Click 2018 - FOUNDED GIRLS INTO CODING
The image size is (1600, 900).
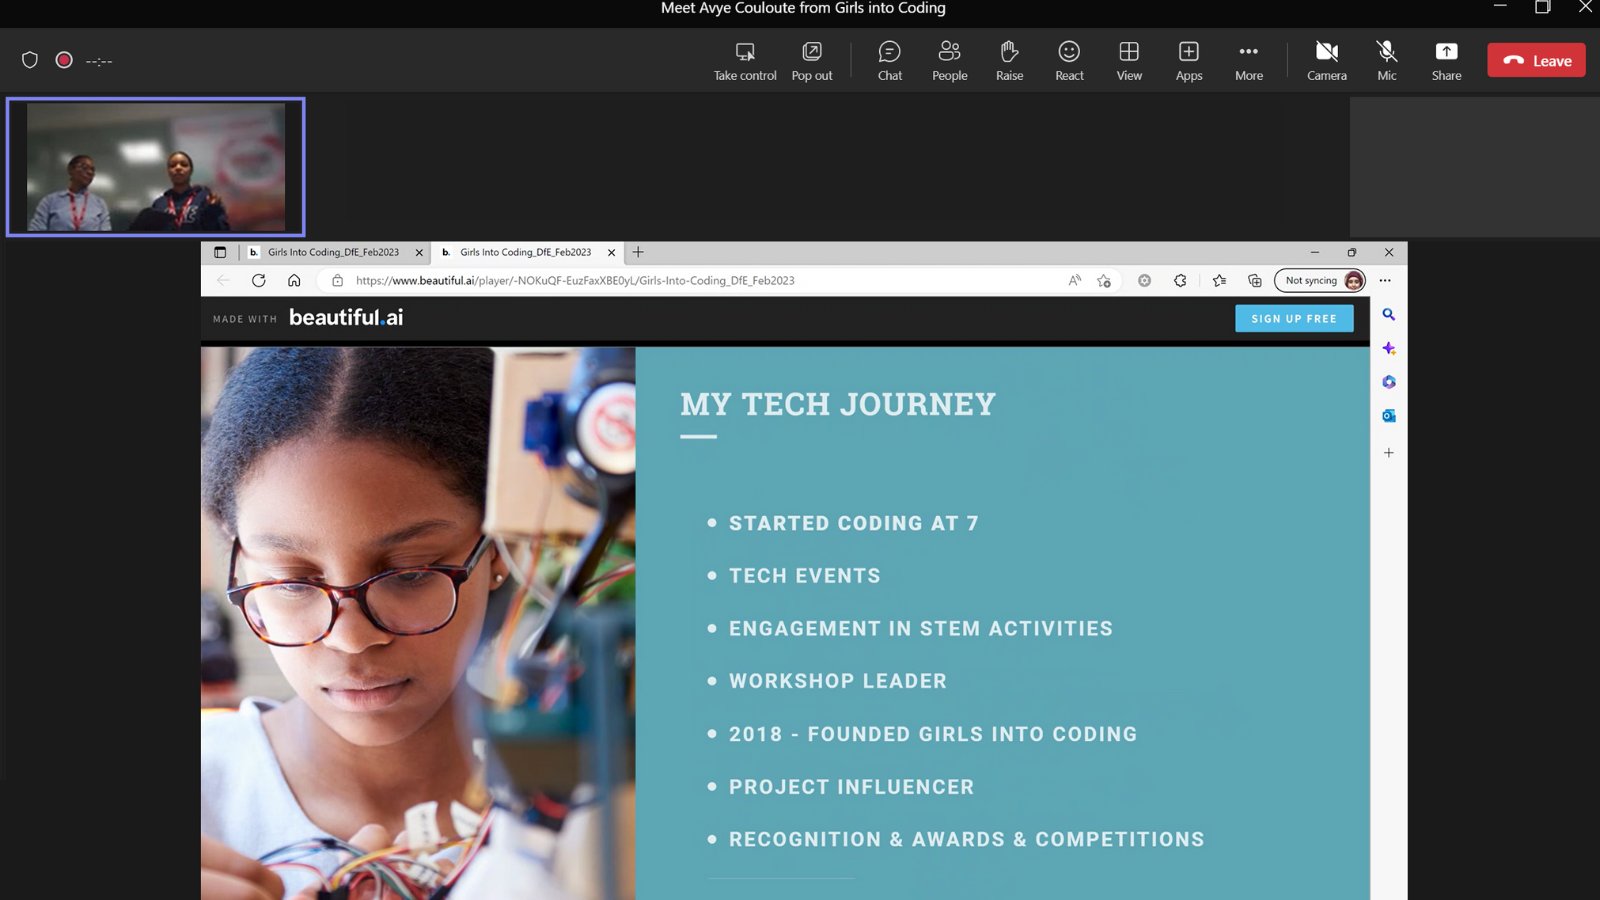tap(933, 734)
